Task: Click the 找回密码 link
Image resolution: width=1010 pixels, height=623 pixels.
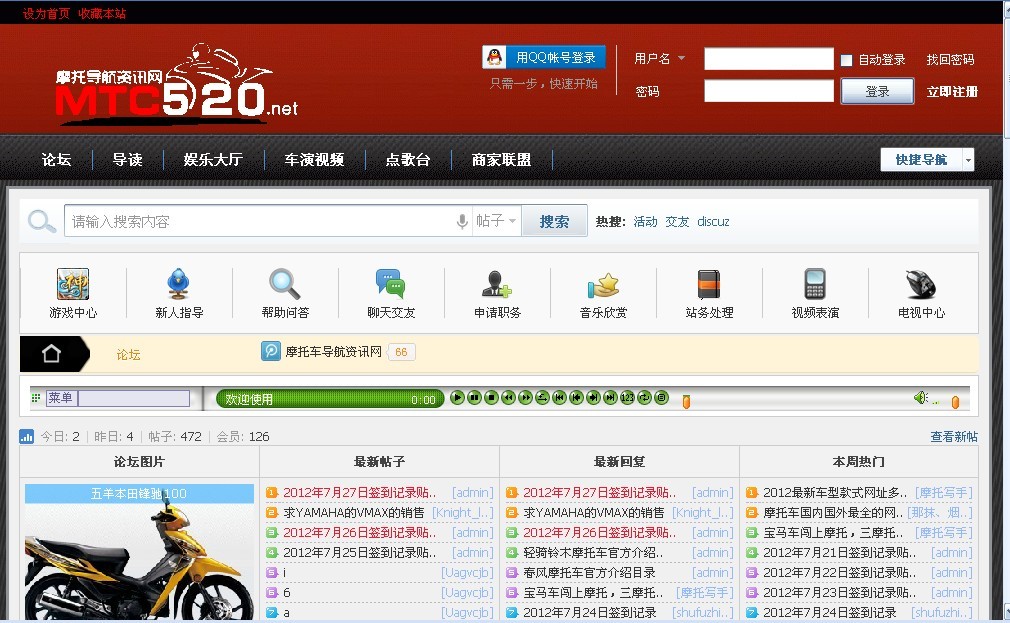Action: click(950, 59)
